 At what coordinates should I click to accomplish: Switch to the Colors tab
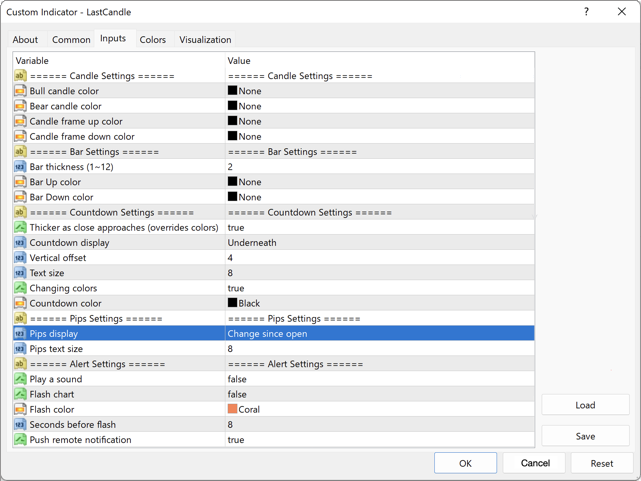[x=153, y=40]
